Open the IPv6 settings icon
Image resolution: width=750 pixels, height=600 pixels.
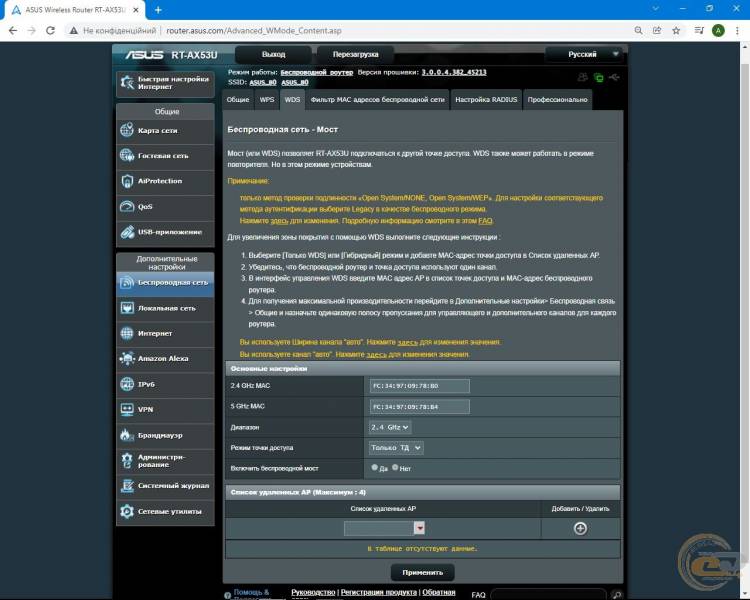point(127,384)
